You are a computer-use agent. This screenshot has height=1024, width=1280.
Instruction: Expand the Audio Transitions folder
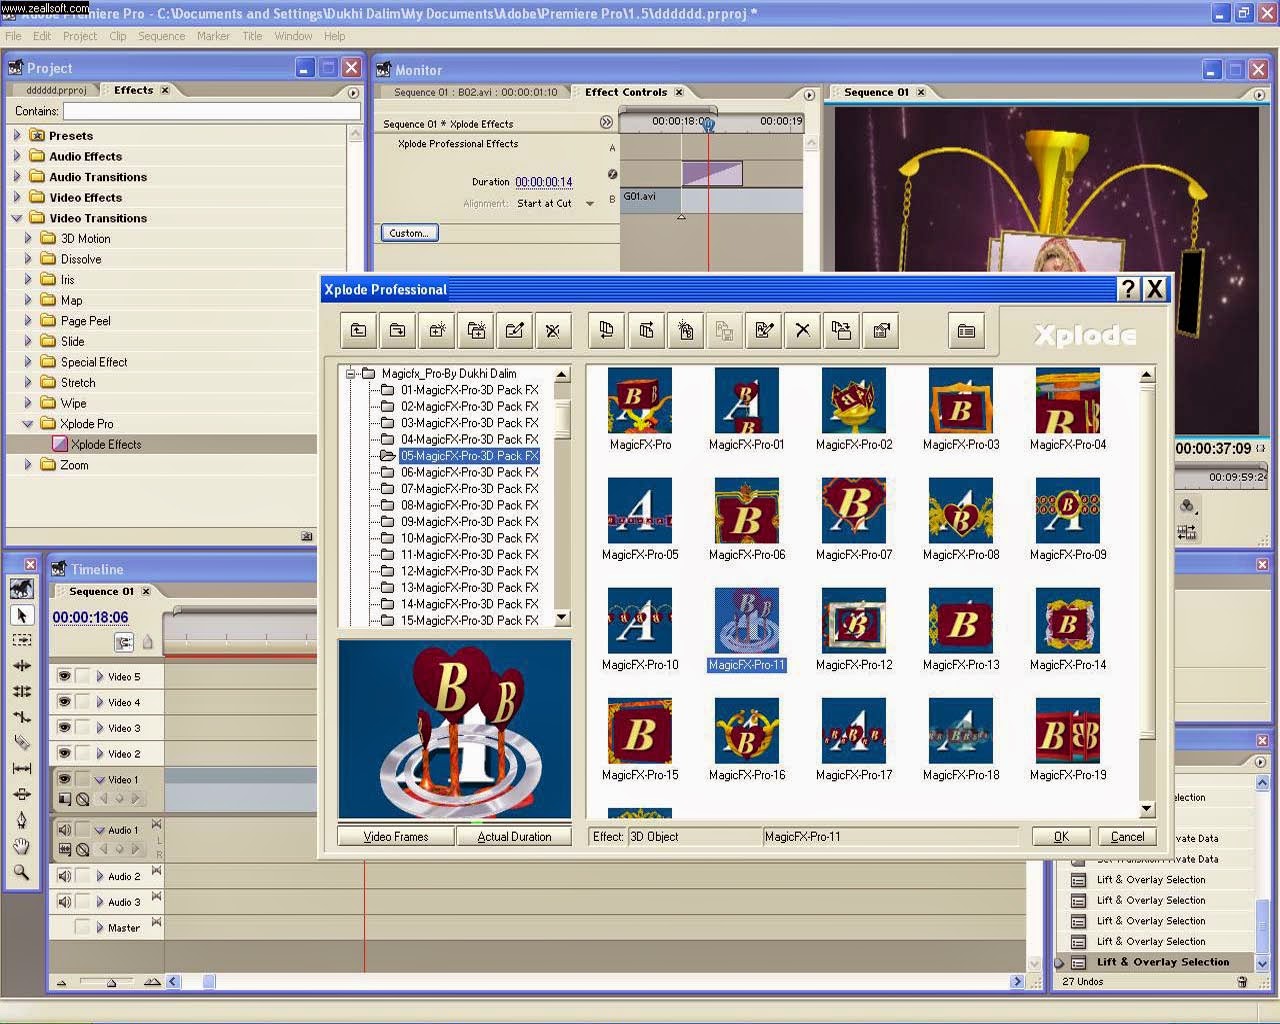coord(17,177)
